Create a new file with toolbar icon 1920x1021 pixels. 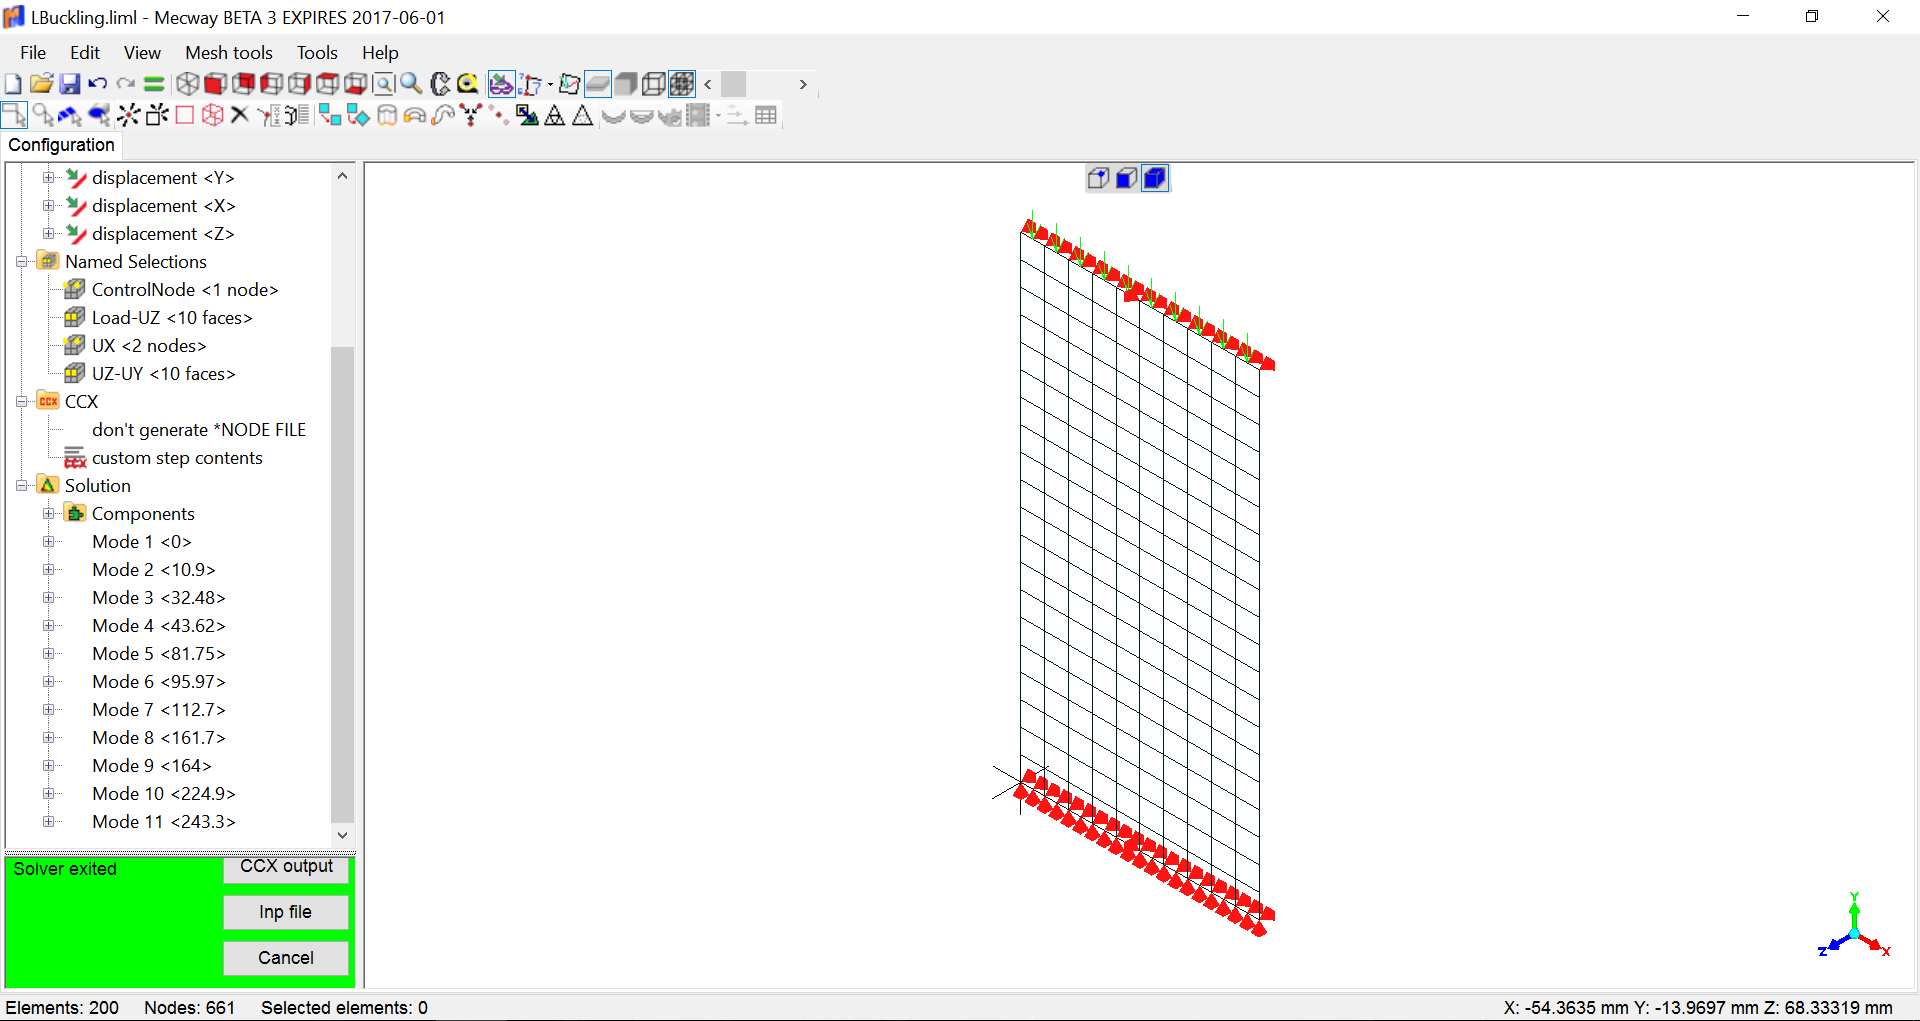click(x=13, y=84)
